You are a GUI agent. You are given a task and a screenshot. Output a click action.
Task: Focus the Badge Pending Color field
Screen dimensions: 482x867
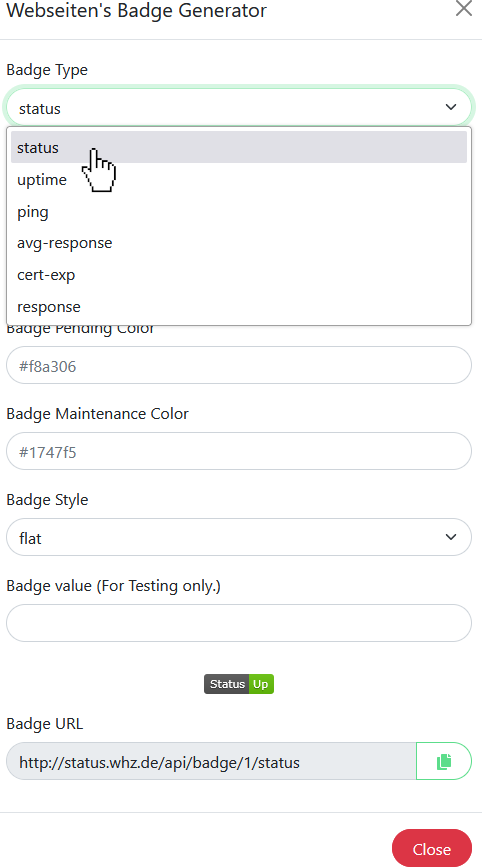239,365
